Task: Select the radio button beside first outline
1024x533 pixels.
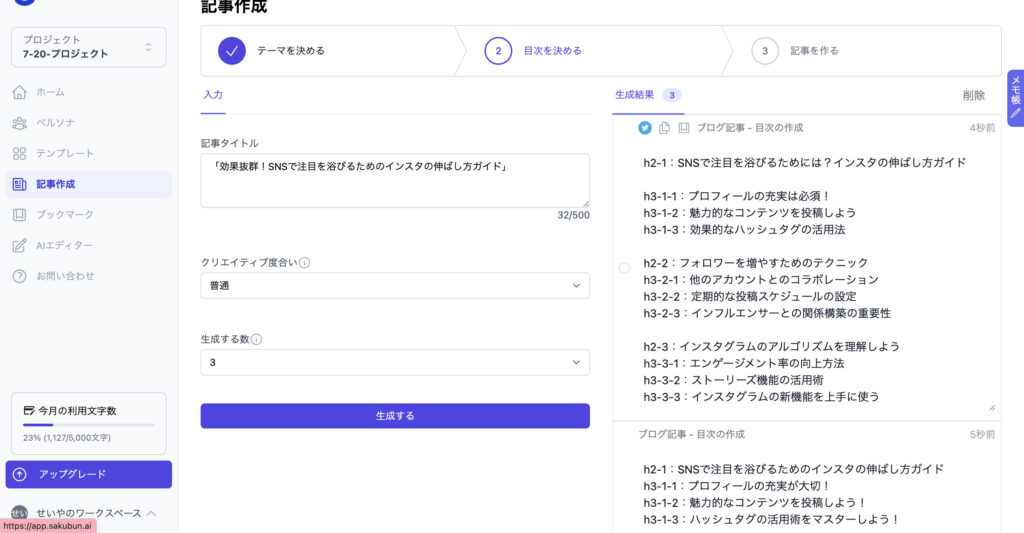Action: coord(624,268)
